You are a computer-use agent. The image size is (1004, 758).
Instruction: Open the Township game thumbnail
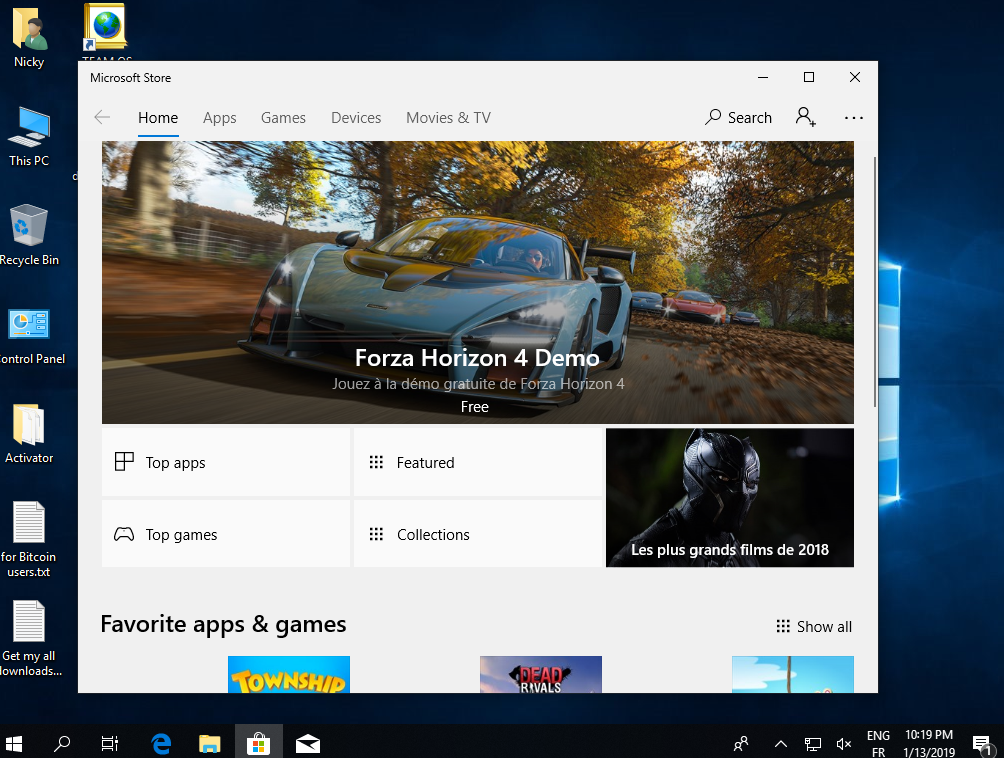click(289, 674)
